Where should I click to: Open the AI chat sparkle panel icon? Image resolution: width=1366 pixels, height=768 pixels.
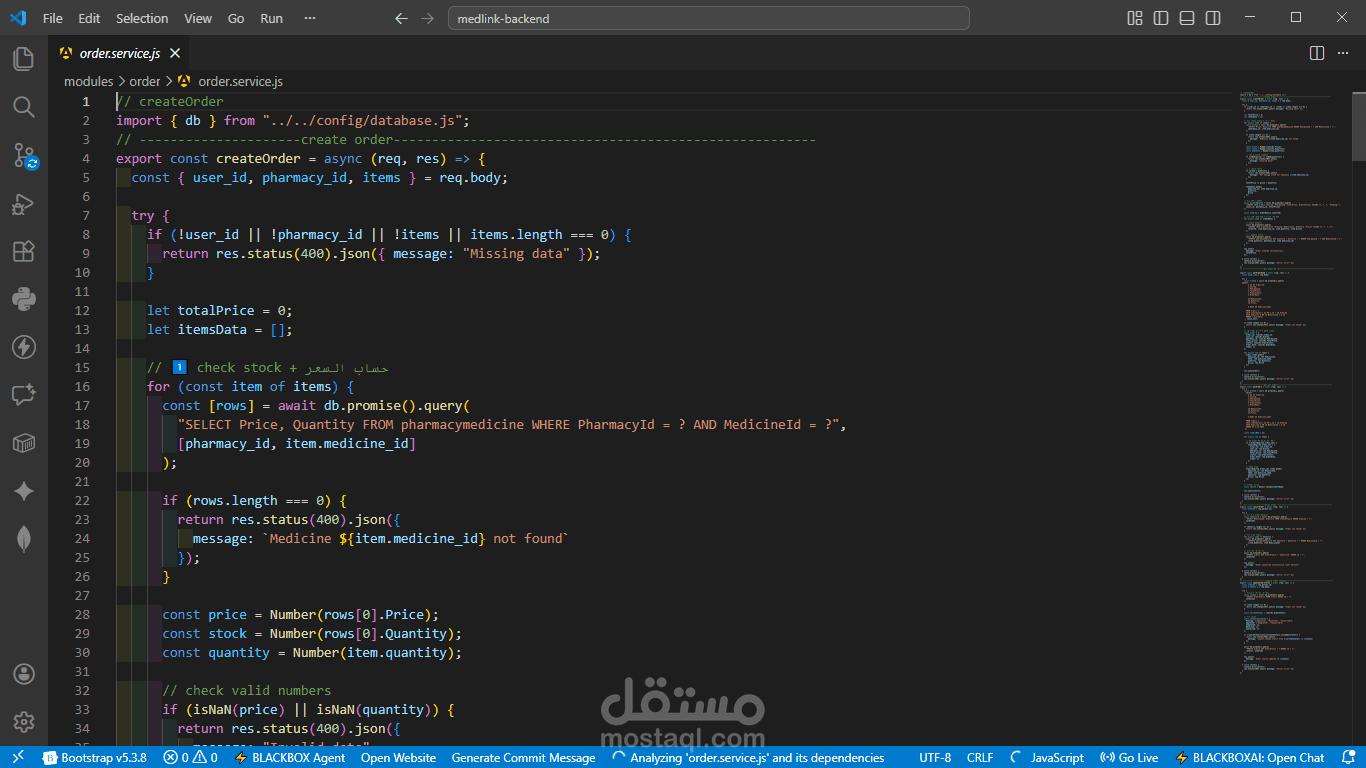pyautogui.click(x=24, y=395)
